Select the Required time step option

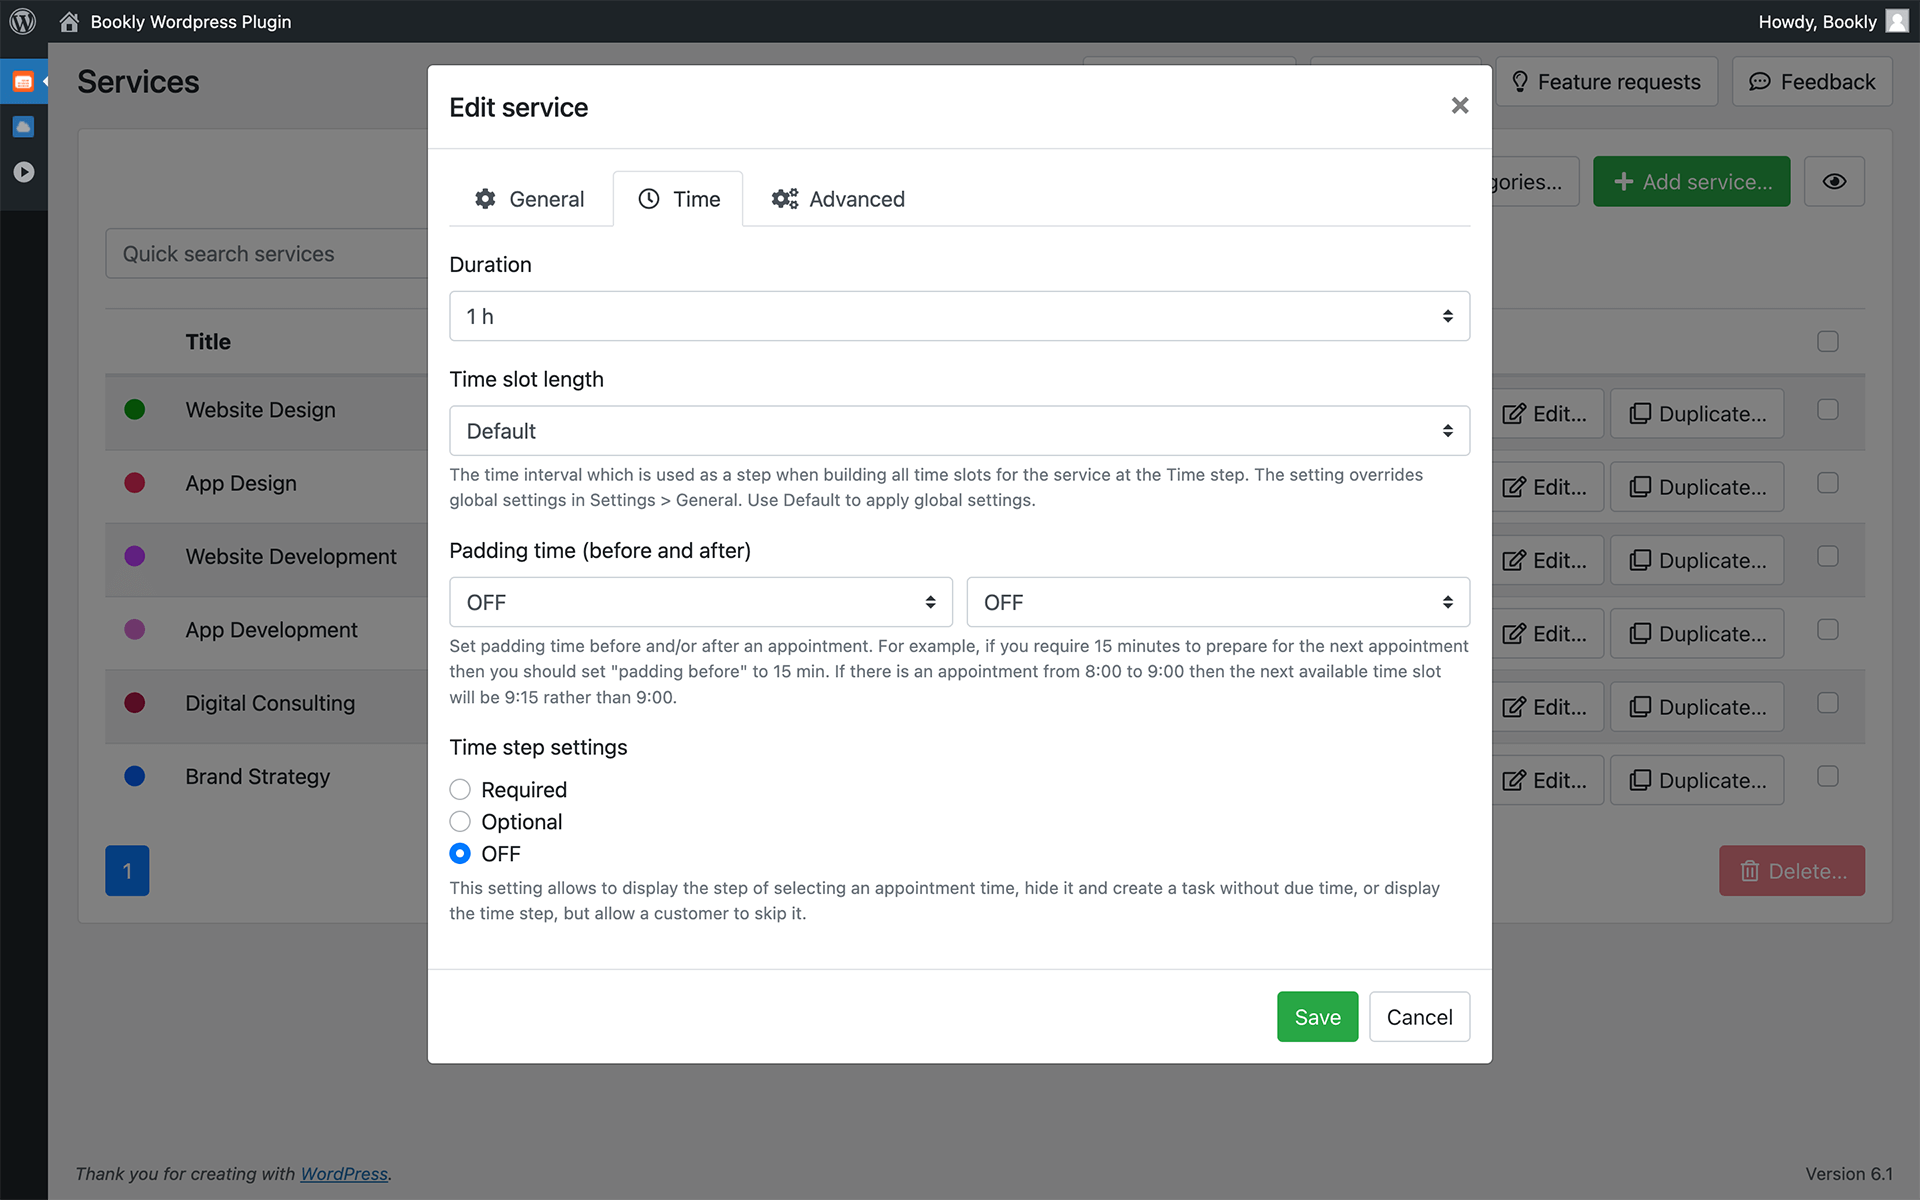460,790
